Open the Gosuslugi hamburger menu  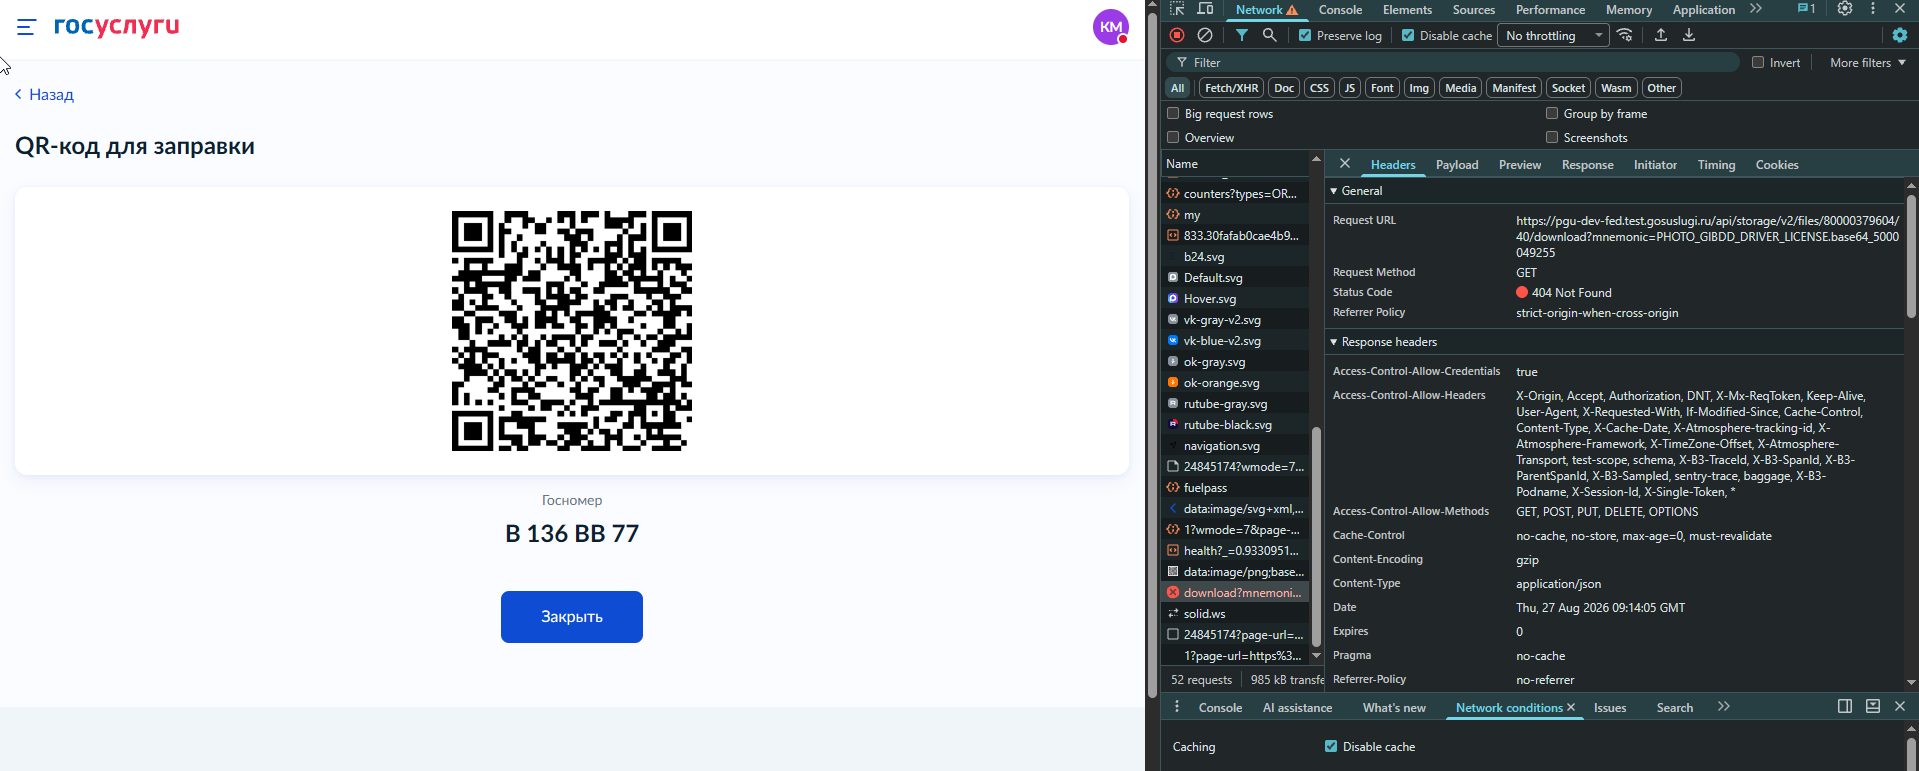26,27
